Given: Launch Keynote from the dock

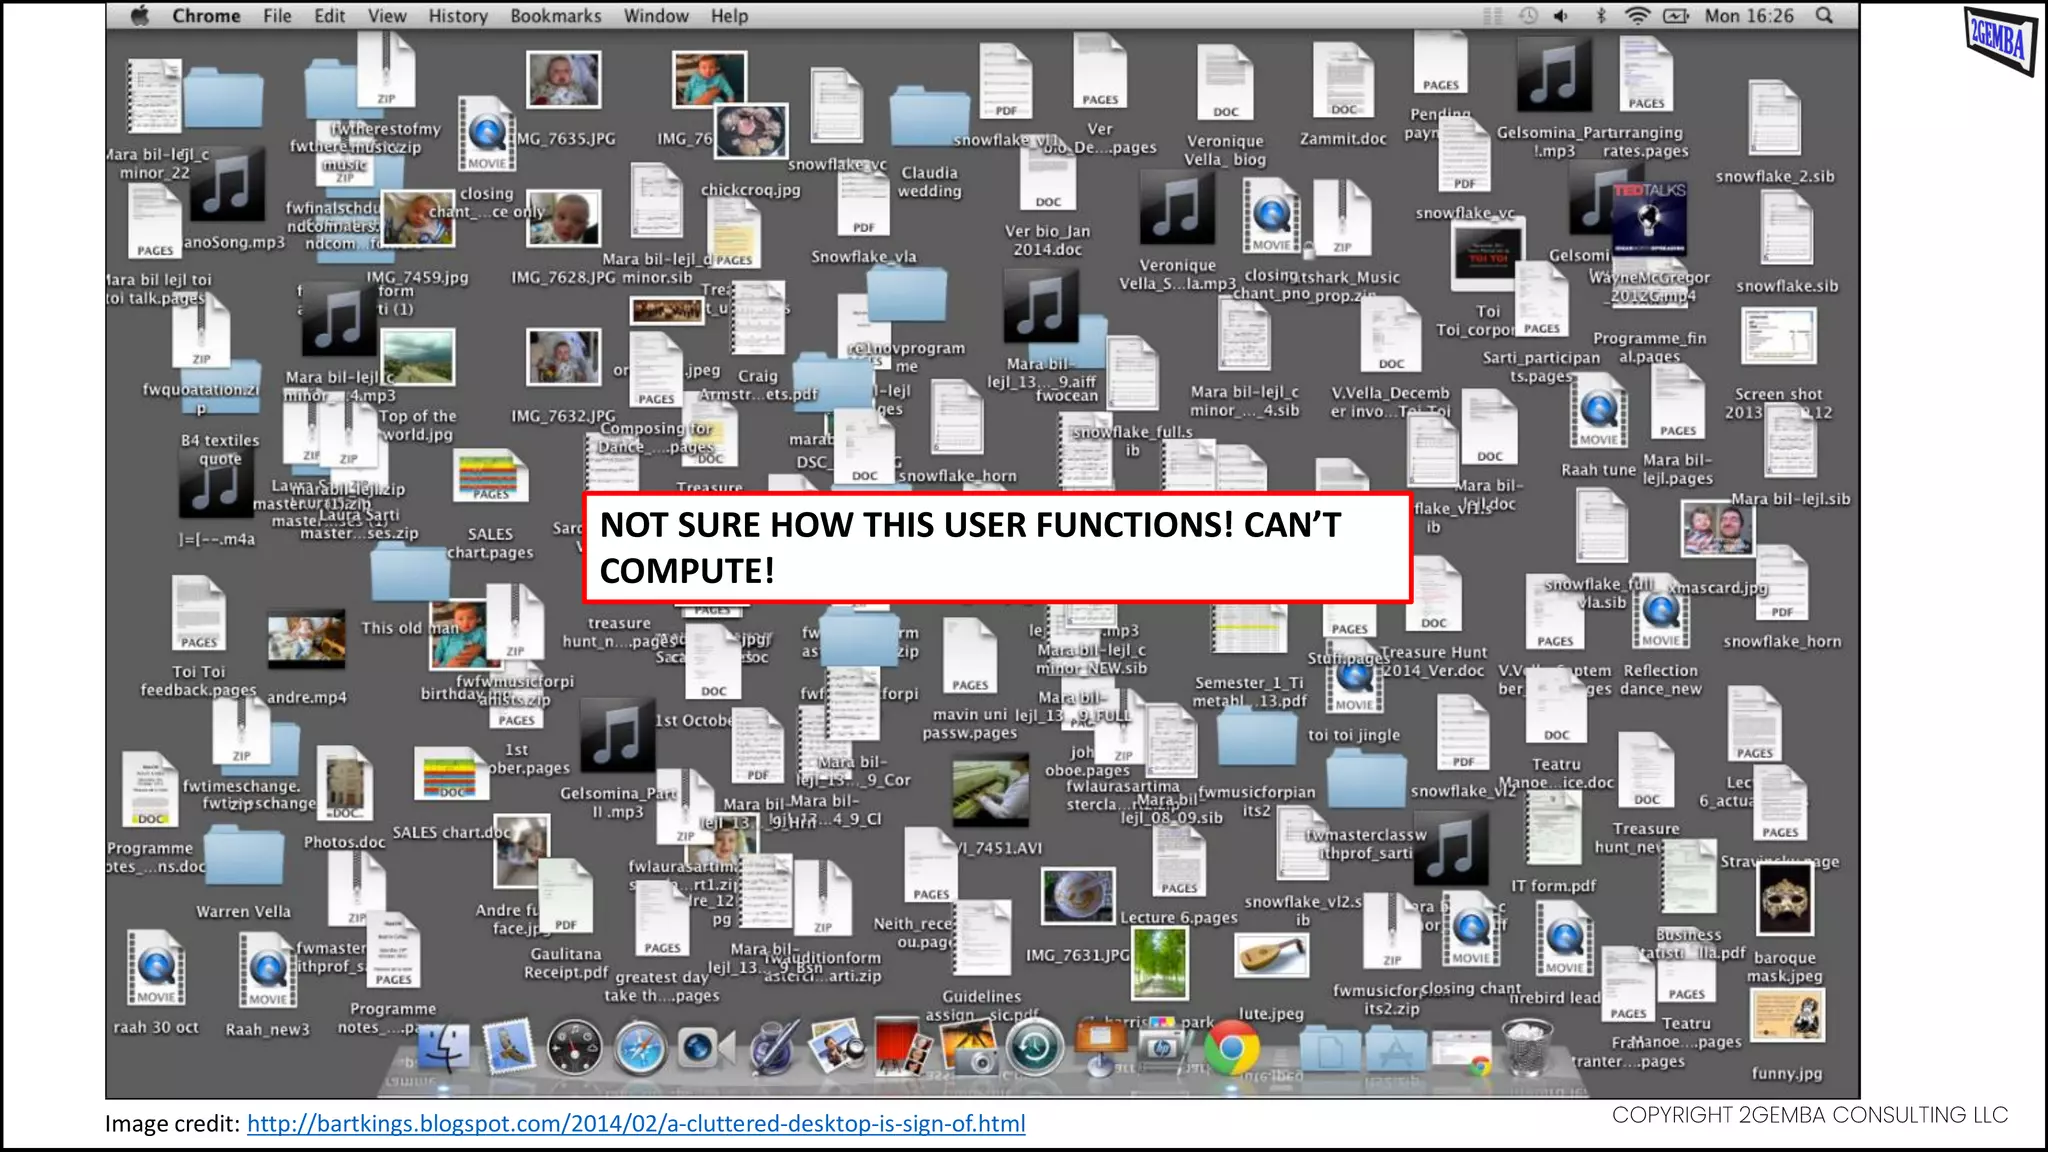Looking at the screenshot, I should [1100, 1046].
